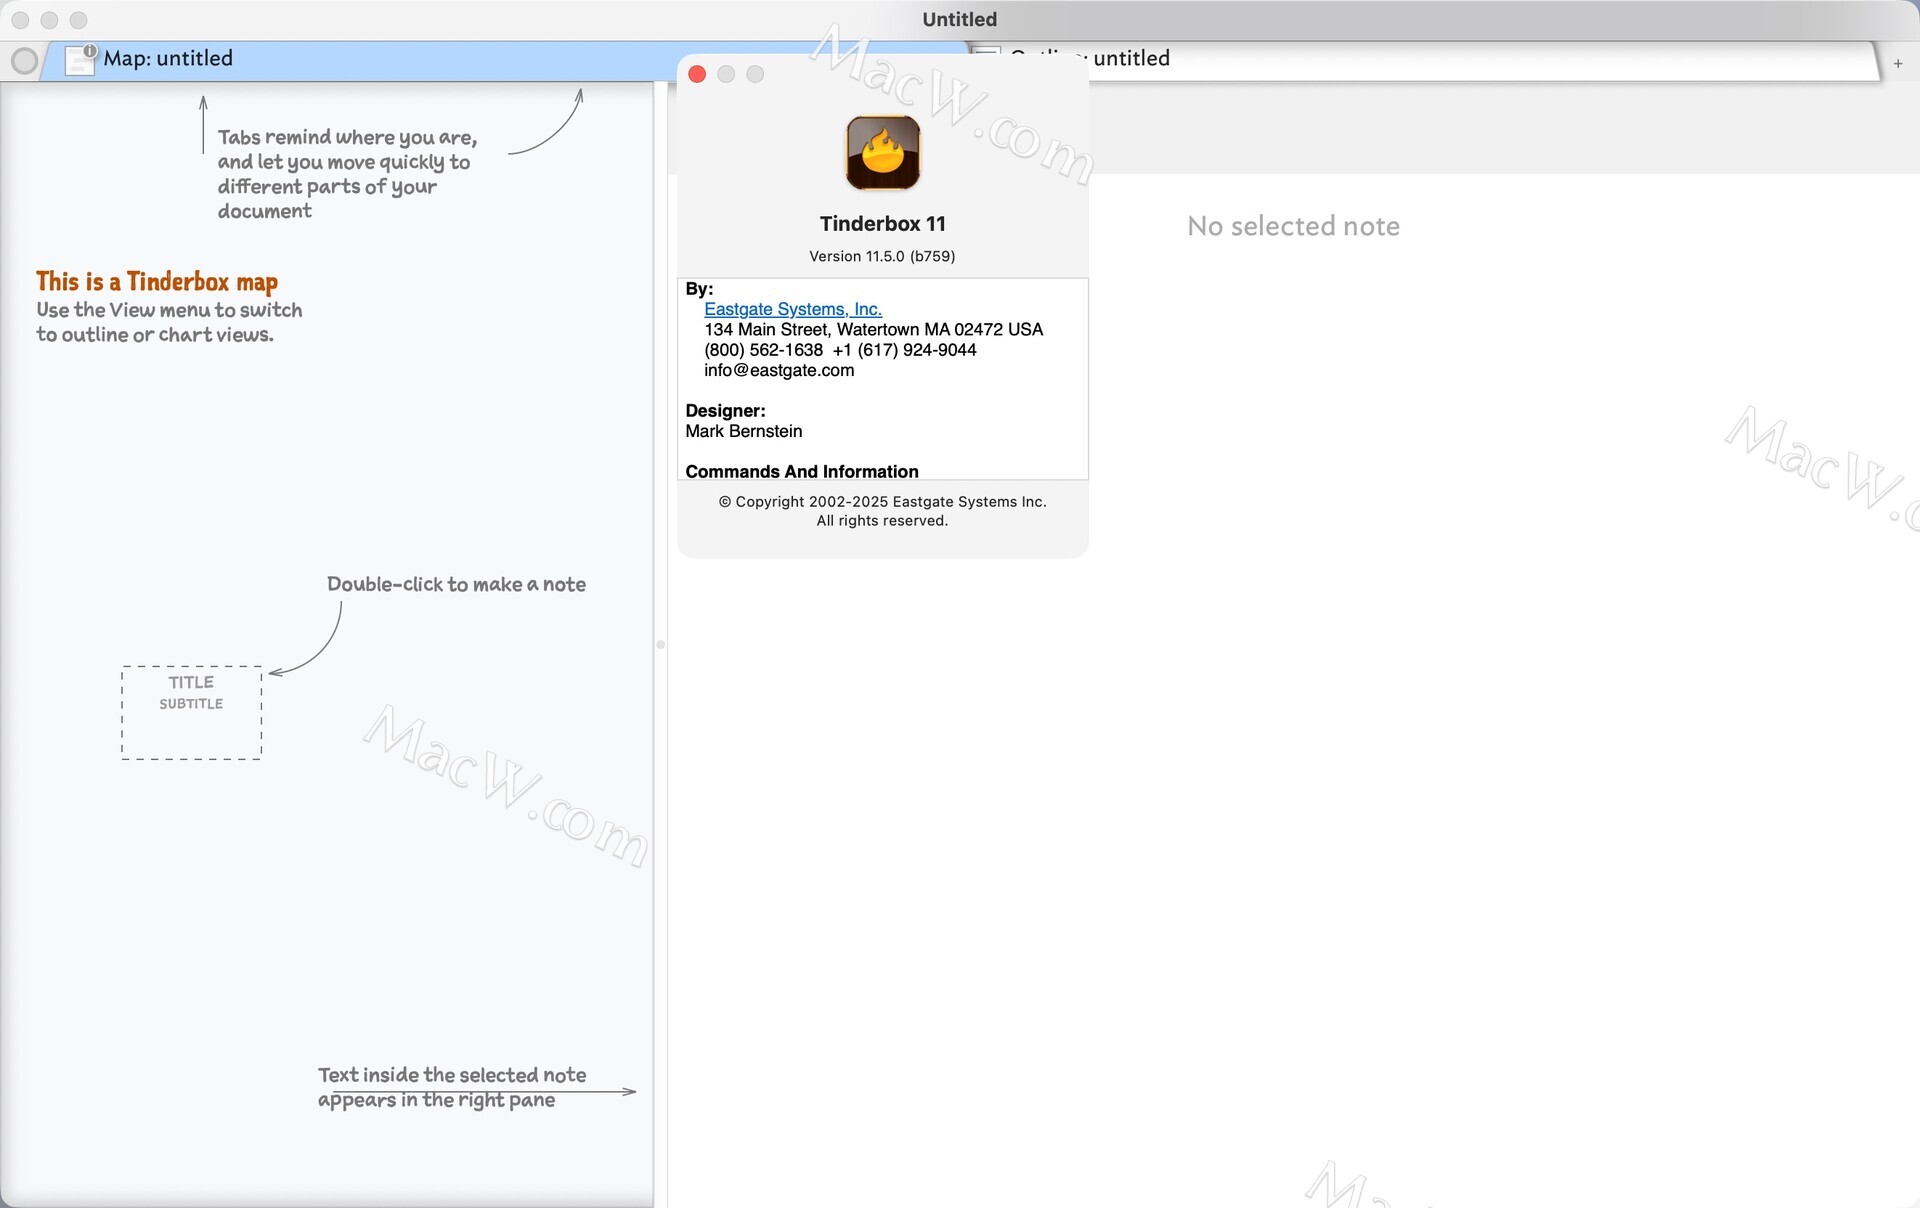The height and width of the screenshot is (1208, 1920).
Task: Click the About window's gray minimize button
Action: pyautogui.click(x=727, y=74)
